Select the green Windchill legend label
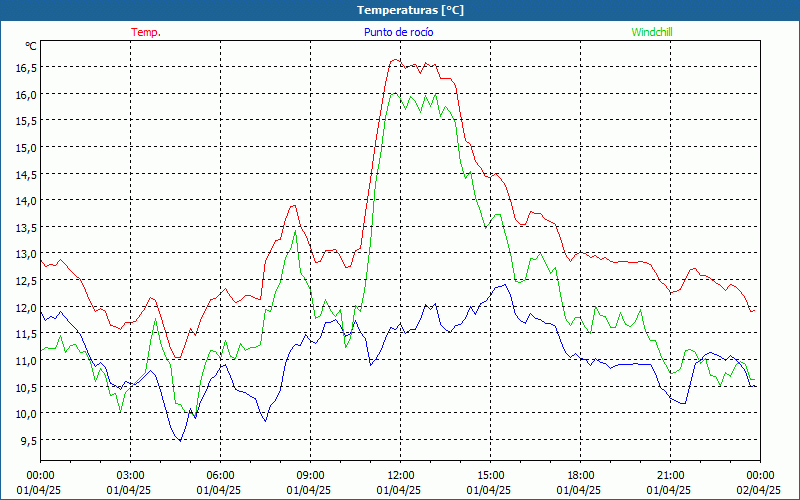The height and width of the screenshot is (500, 800). click(x=652, y=32)
